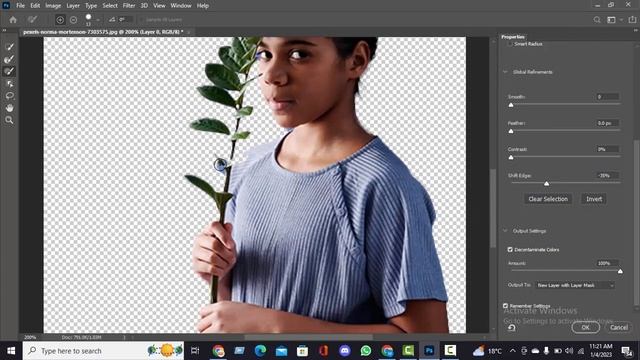Confirm with the OK button

point(585,327)
